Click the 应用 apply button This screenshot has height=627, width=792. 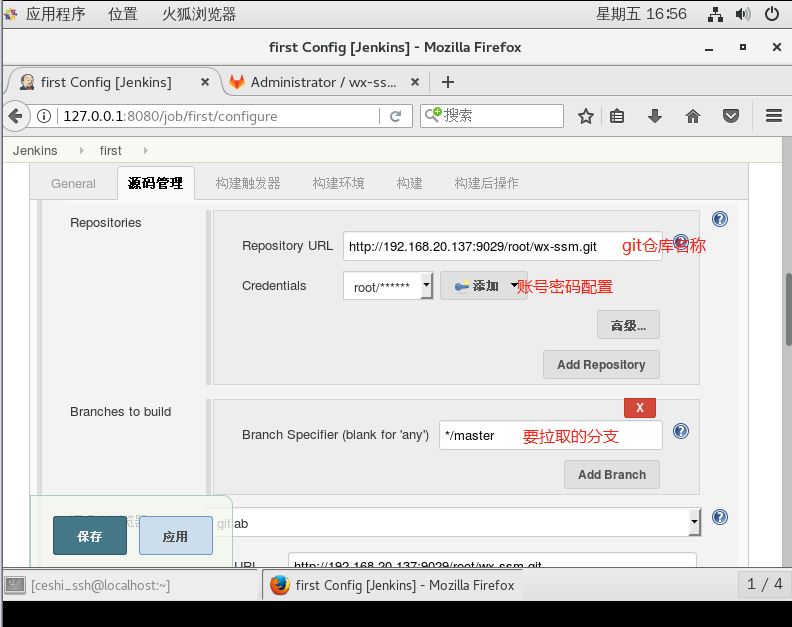[x=175, y=536]
